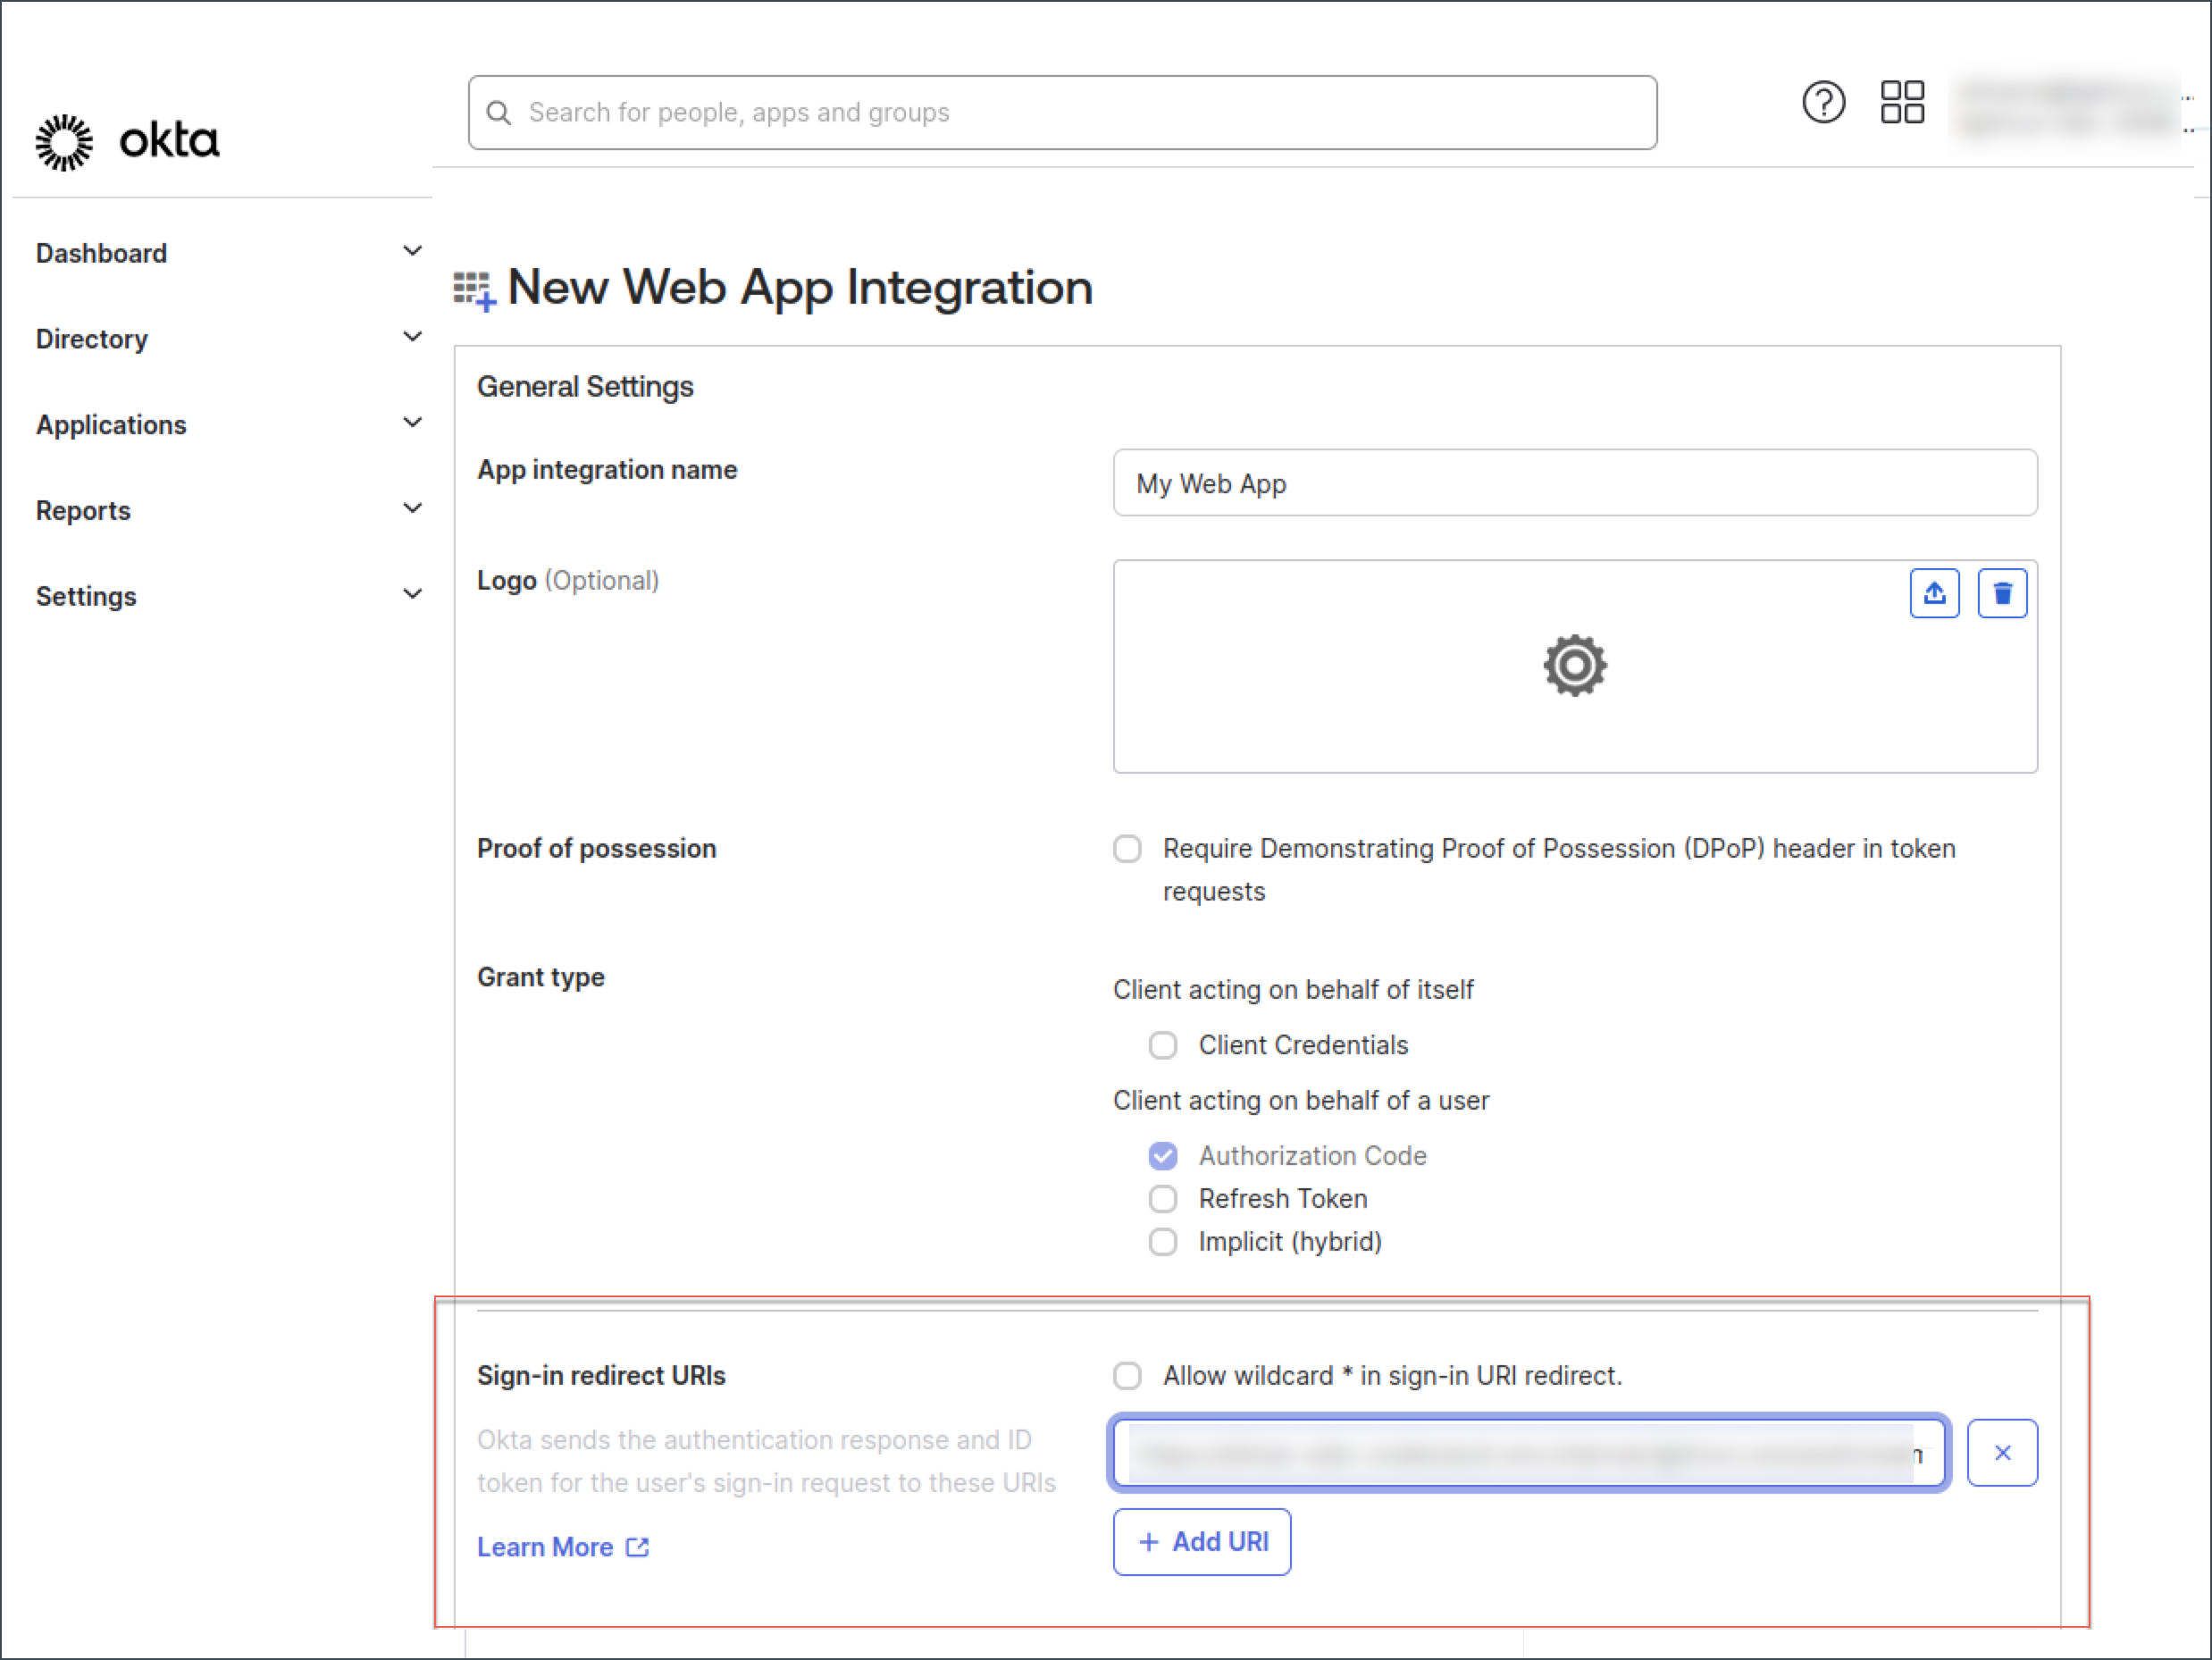Screen dimensions: 2212x1660
Task: Enable Require DPoP header checkbox
Action: 1127,849
